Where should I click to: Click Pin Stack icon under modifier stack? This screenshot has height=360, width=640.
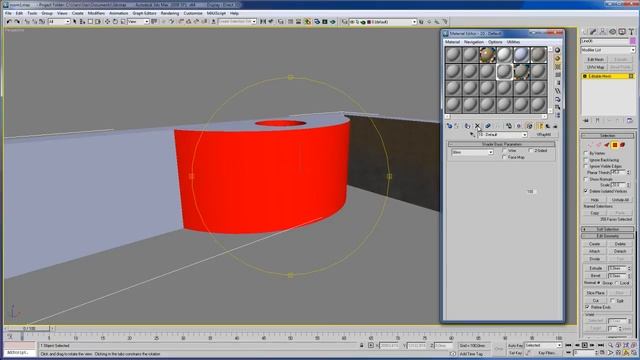[x=587, y=120]
